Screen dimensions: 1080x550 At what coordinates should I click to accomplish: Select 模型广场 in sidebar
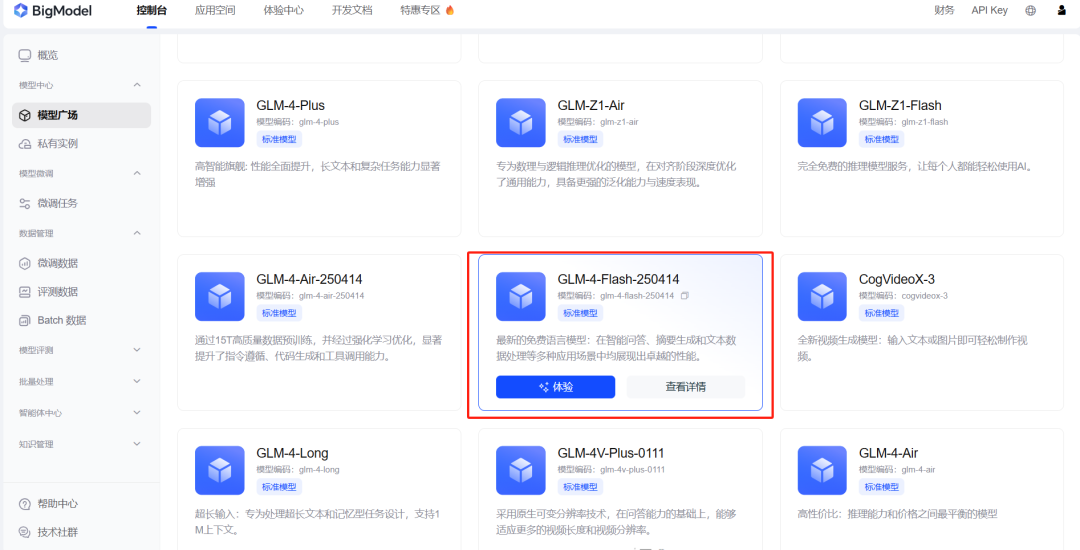click(81, 115)
